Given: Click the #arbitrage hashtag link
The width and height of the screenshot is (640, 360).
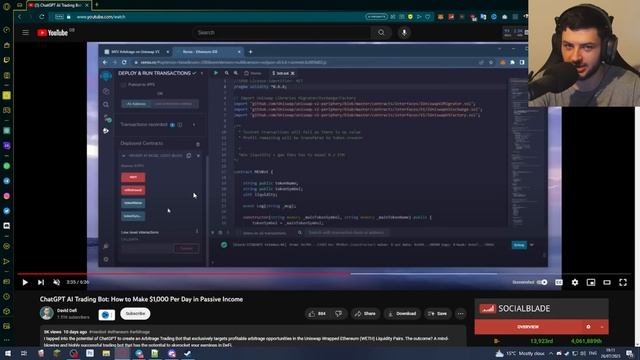Looking at the screenshot, I should 140,332.
